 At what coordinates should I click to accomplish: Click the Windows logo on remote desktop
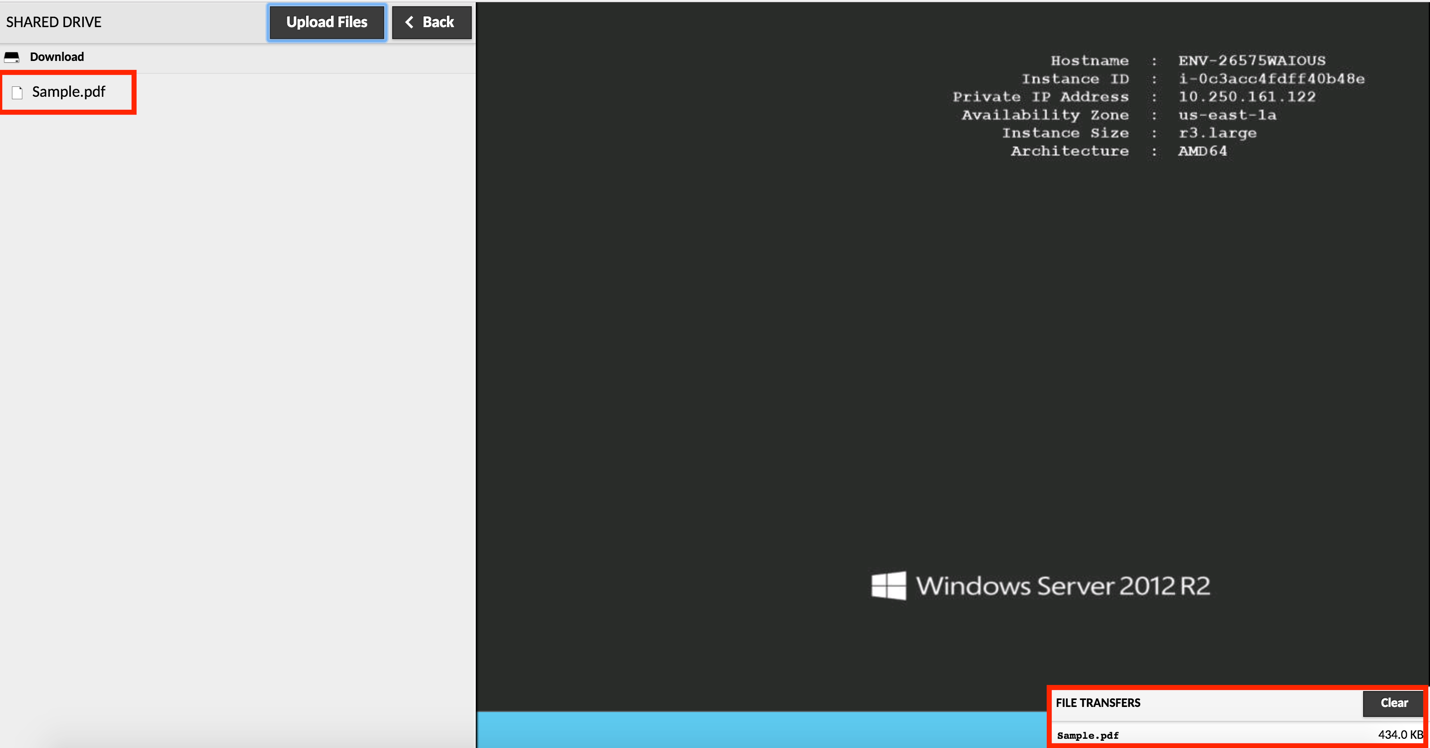coord(888,586)
